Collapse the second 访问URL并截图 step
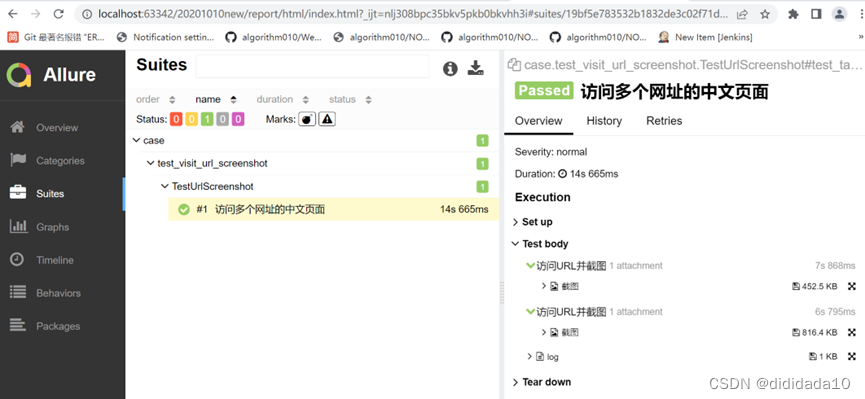Viewport: 865px width, 399px height. pos(531,312)
